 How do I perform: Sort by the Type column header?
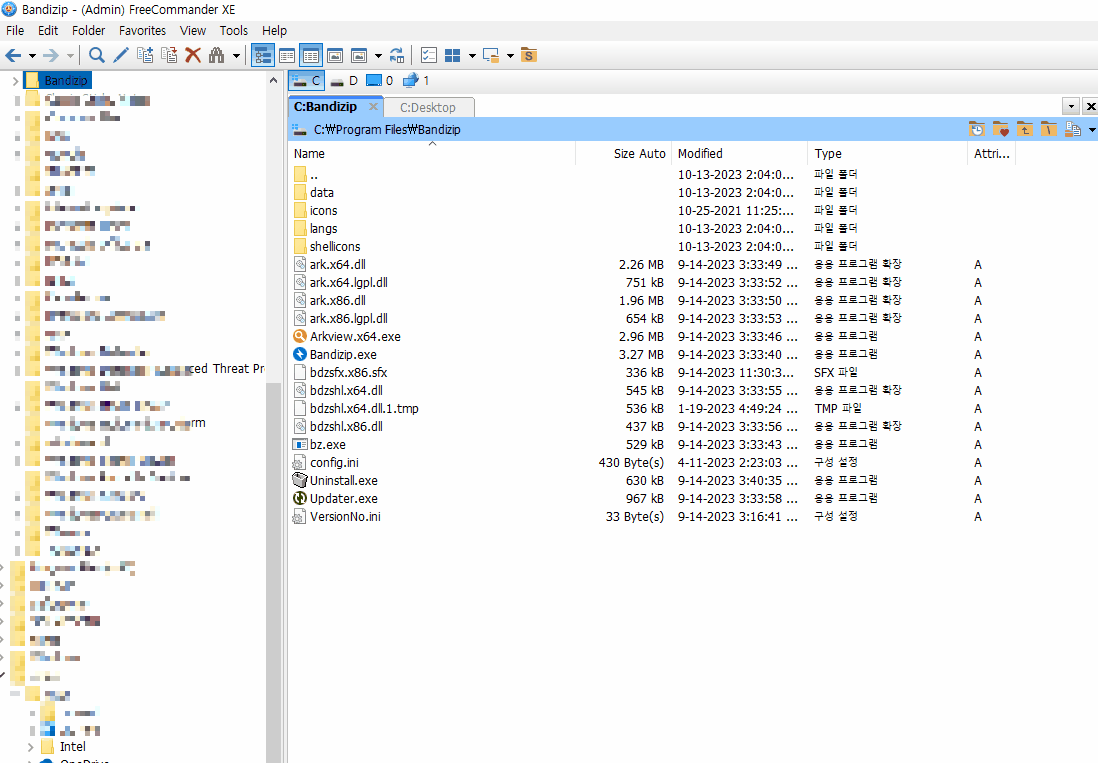pyautogui.click(x=887, y=153)
